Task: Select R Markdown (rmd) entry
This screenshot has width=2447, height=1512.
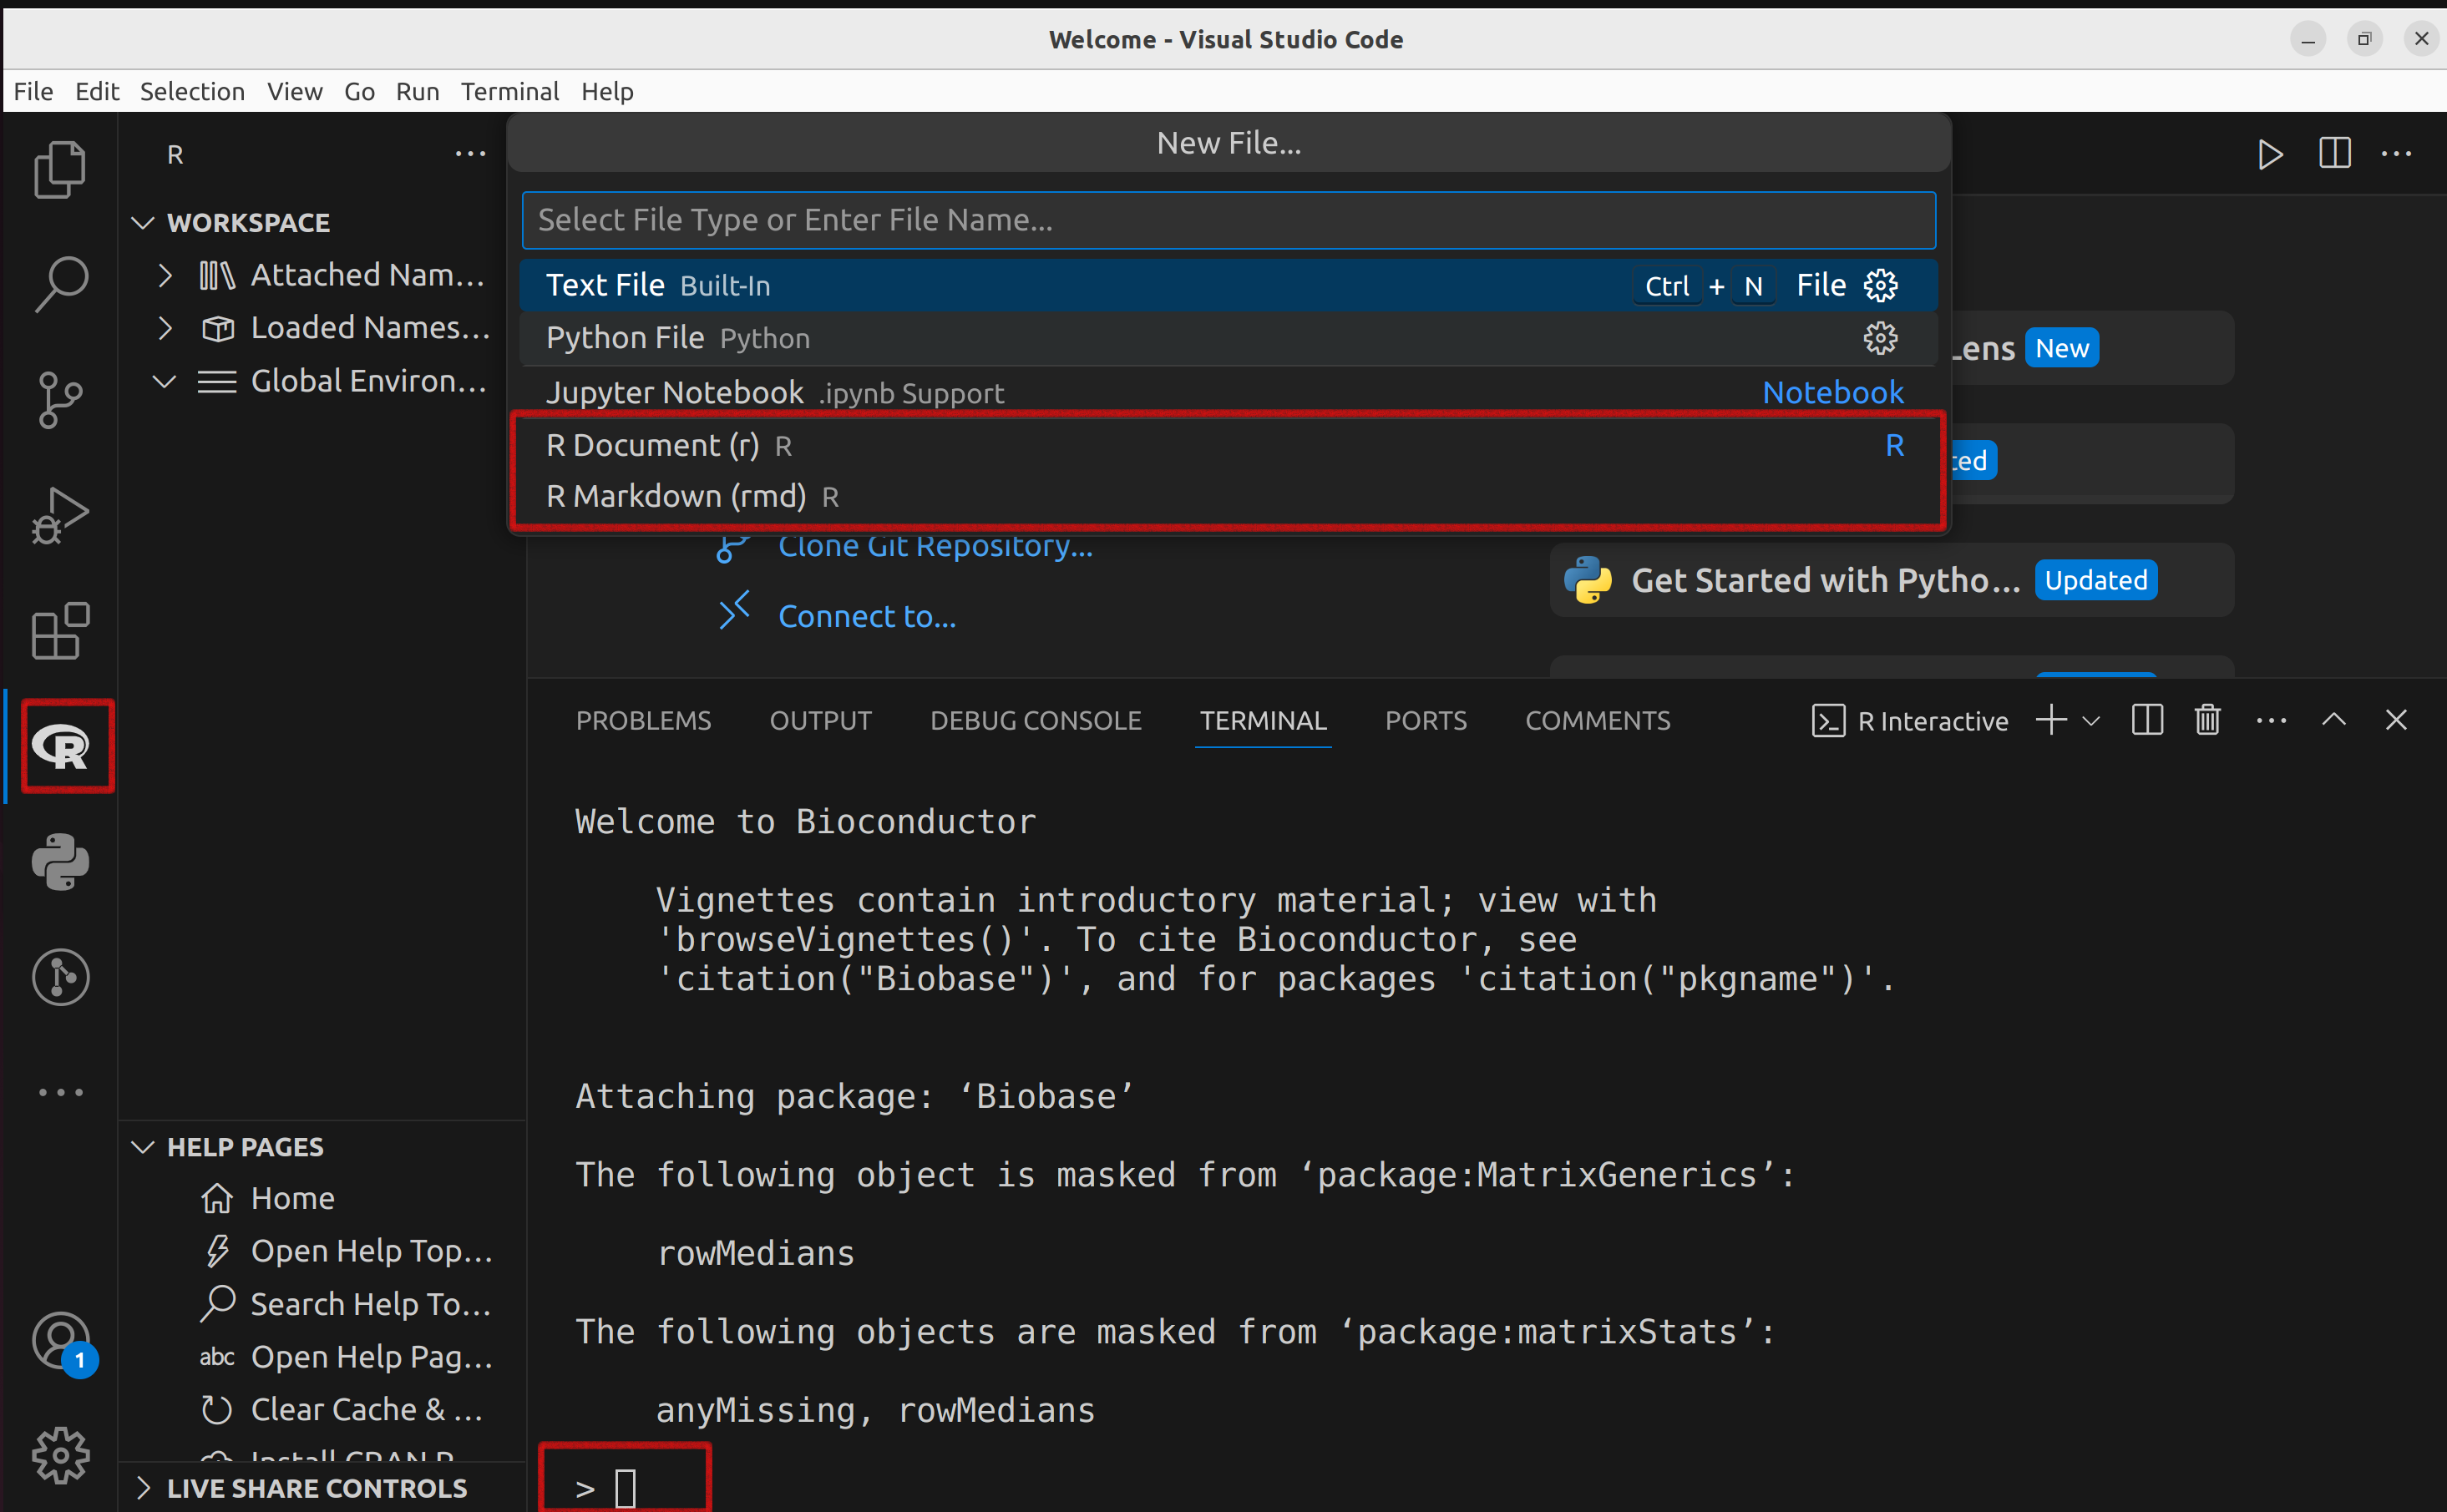Action: [1228, 496]
